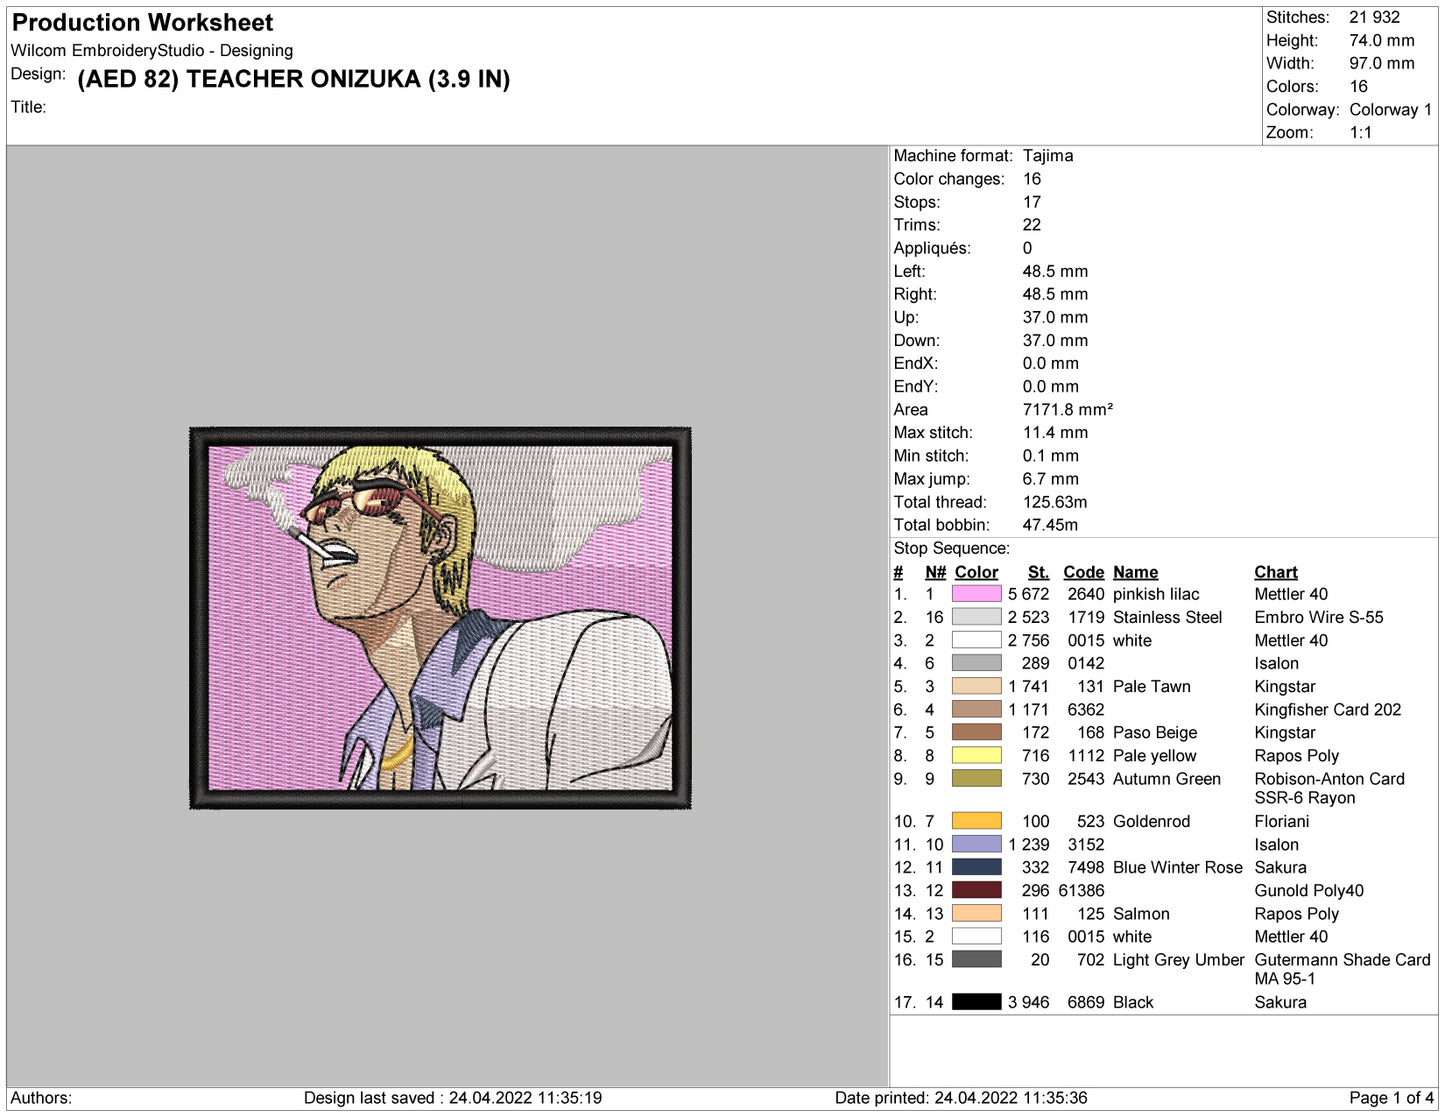Click the stops value 17

pos(1032,202)
